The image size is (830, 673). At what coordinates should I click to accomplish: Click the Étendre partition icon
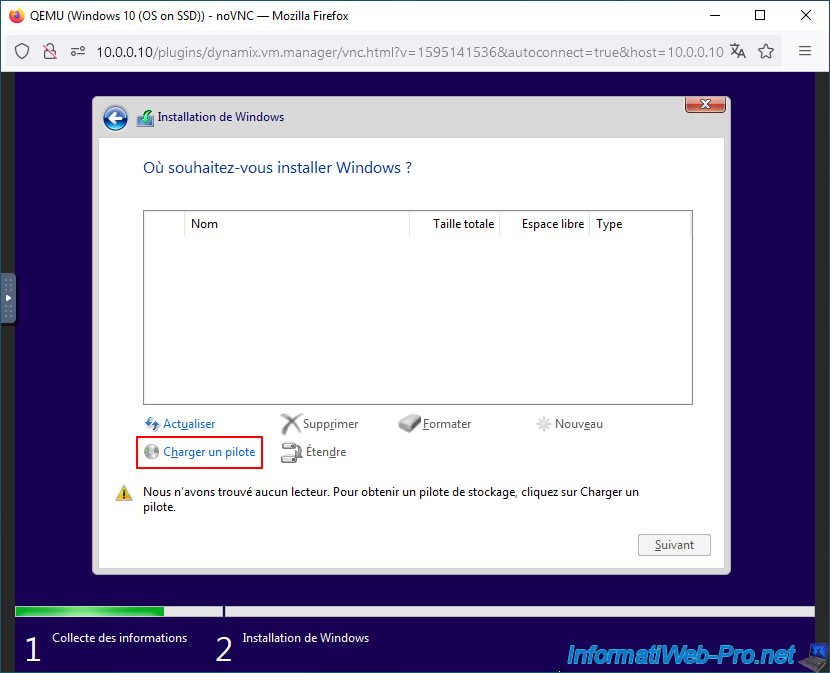[291, 452]
